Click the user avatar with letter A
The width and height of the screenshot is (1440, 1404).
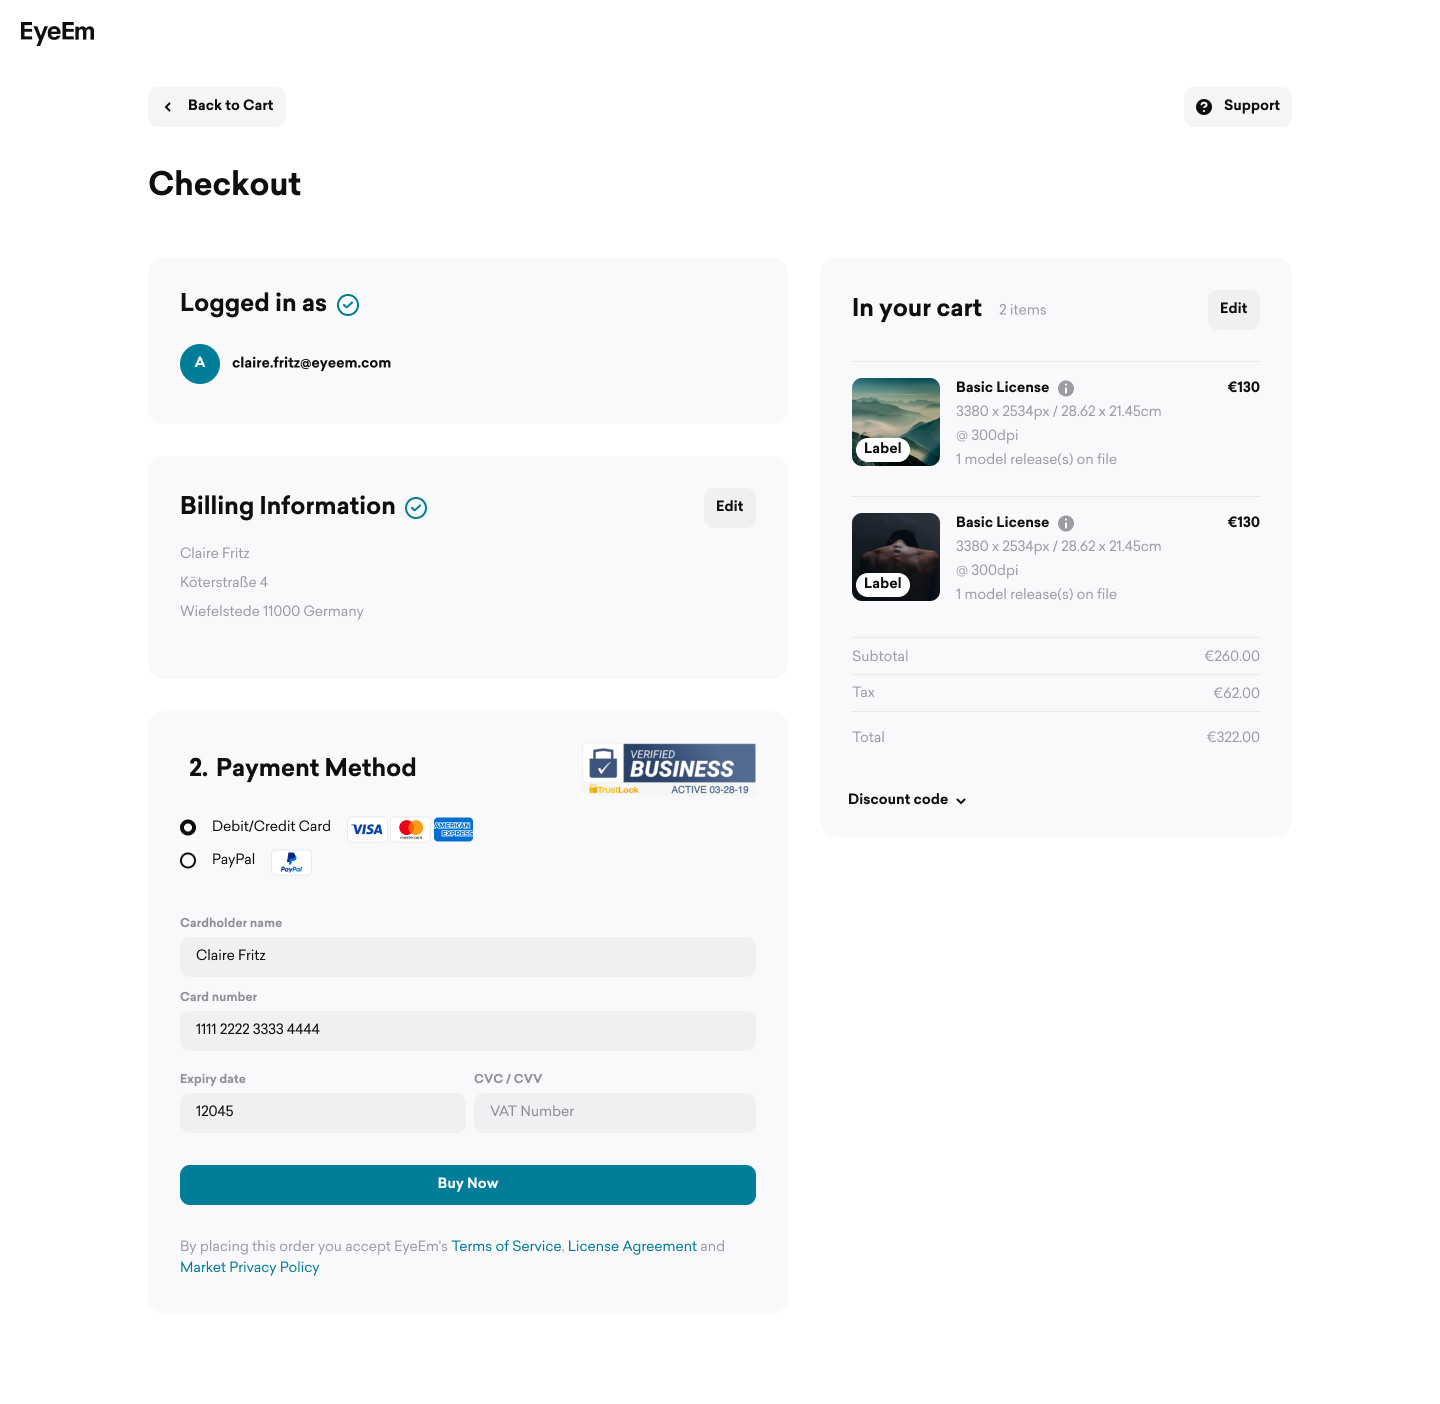click(x=200, y=364)
